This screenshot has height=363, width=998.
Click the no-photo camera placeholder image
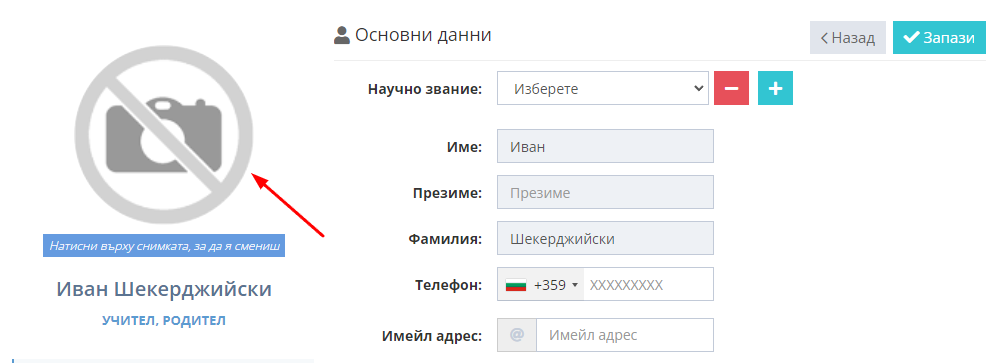164,135
